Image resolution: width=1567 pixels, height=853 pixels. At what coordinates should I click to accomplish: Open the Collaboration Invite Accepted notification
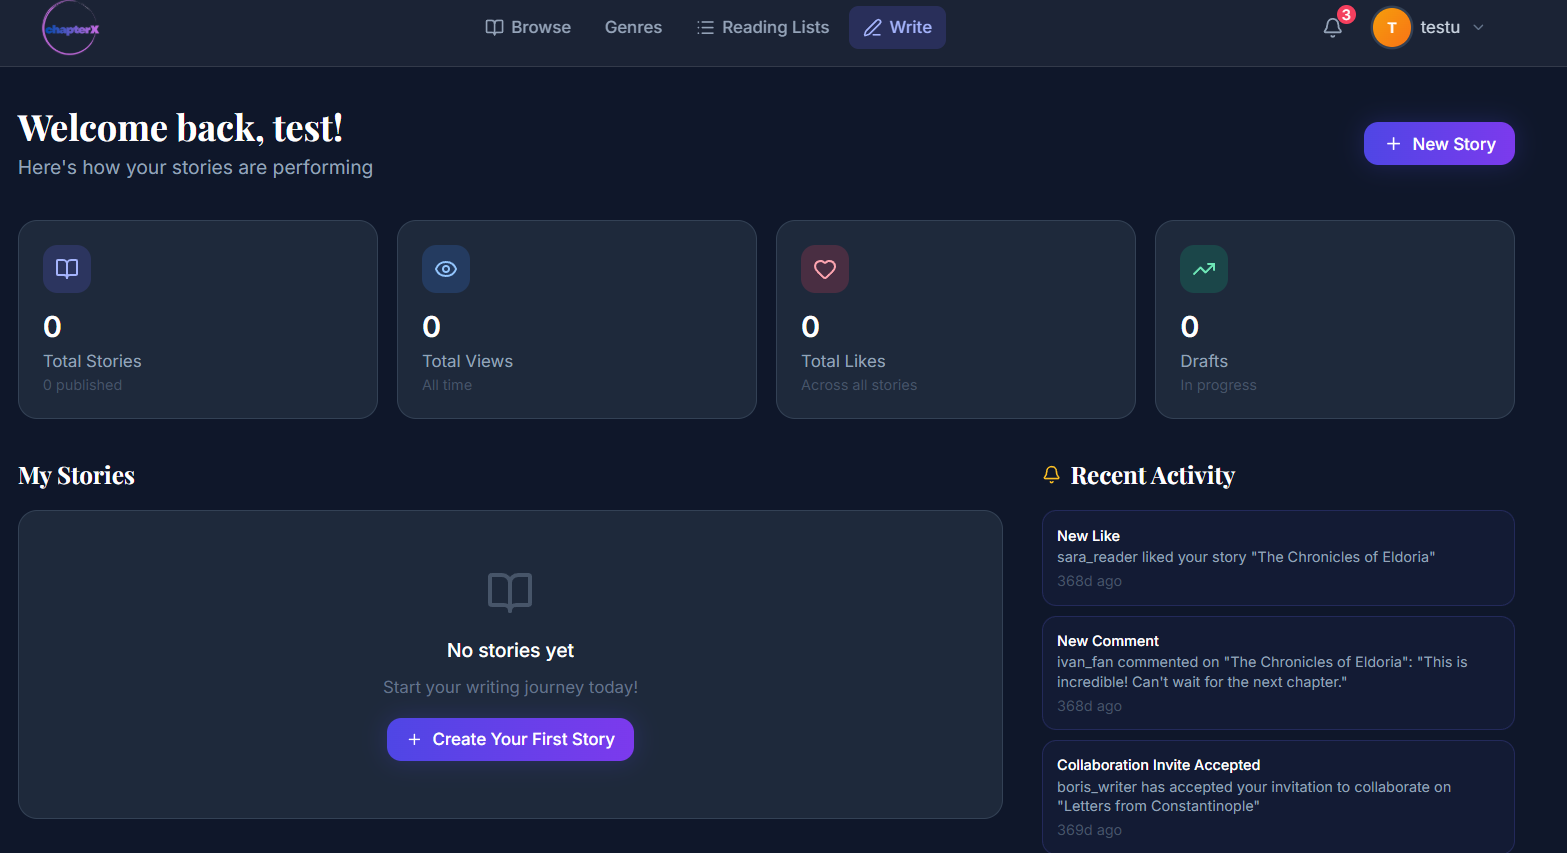(x=1277, y=796)
